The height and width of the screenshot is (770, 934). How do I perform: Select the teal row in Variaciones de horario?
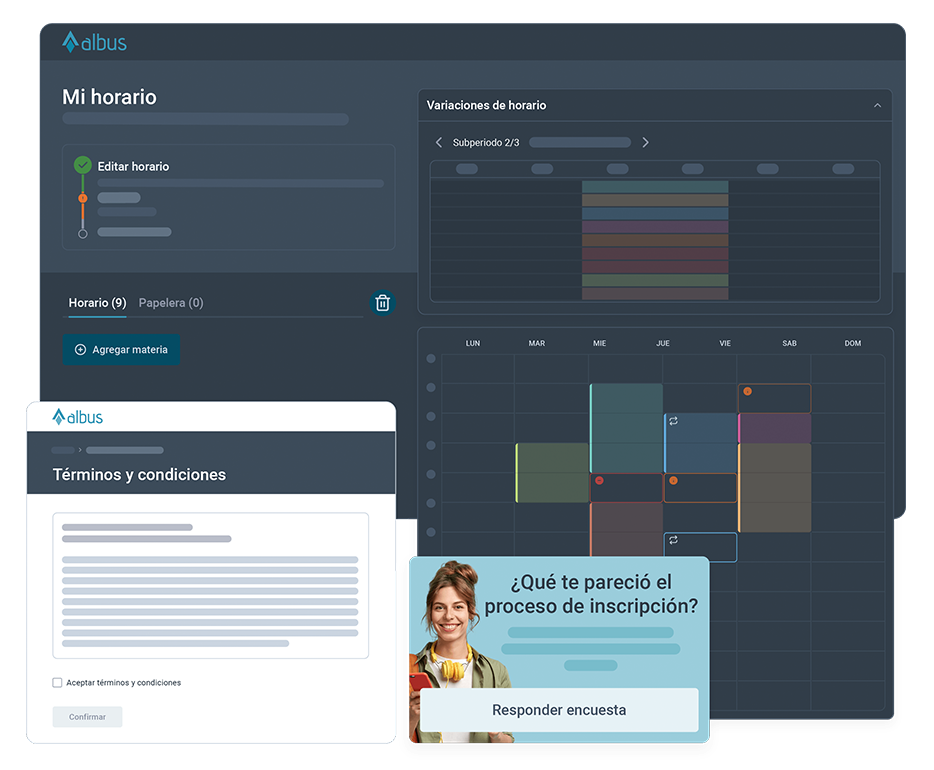click(655, 187)
